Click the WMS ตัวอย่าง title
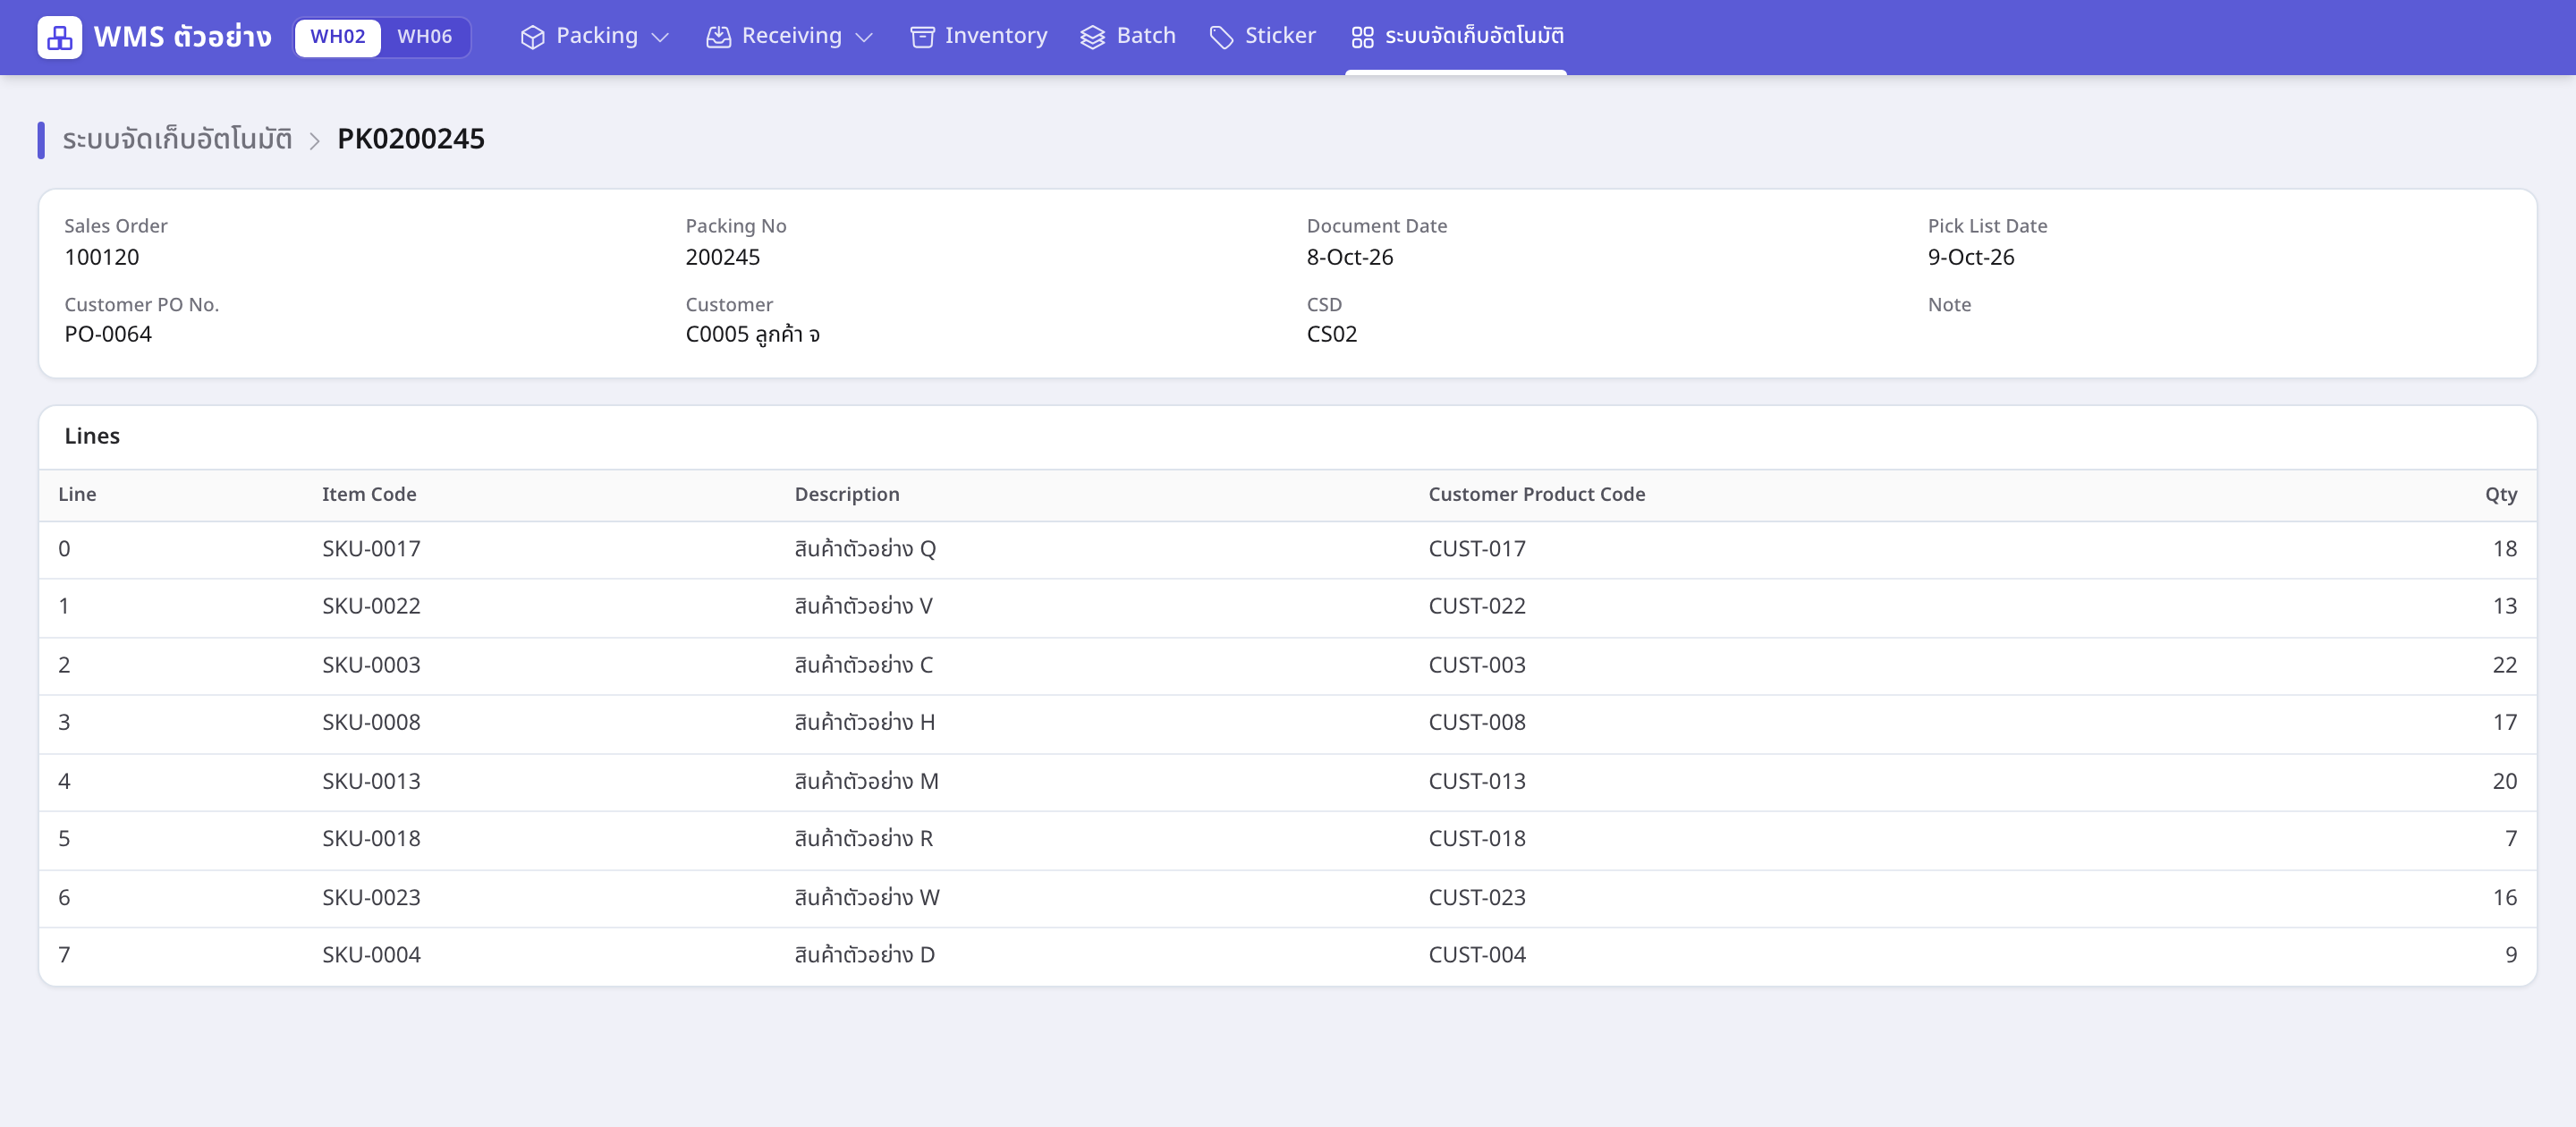Viewport: 2576px width, 1127px height. coord(183,37)
